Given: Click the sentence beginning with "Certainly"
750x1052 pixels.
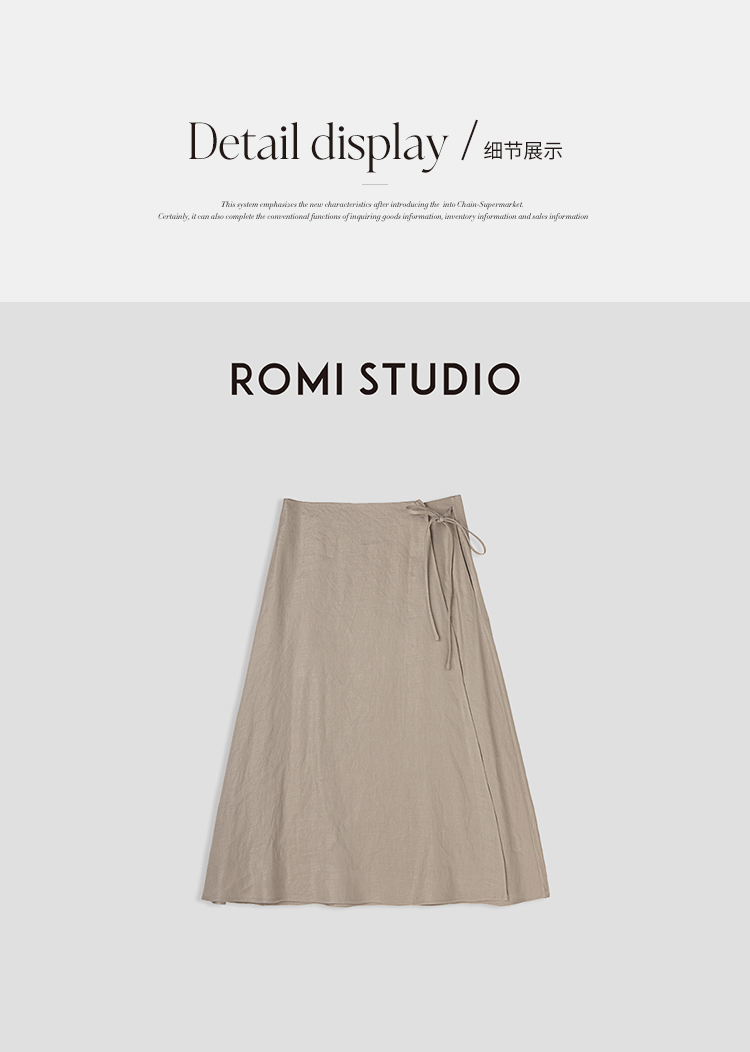Looking at the screenshot, I should tap(373, 217).
